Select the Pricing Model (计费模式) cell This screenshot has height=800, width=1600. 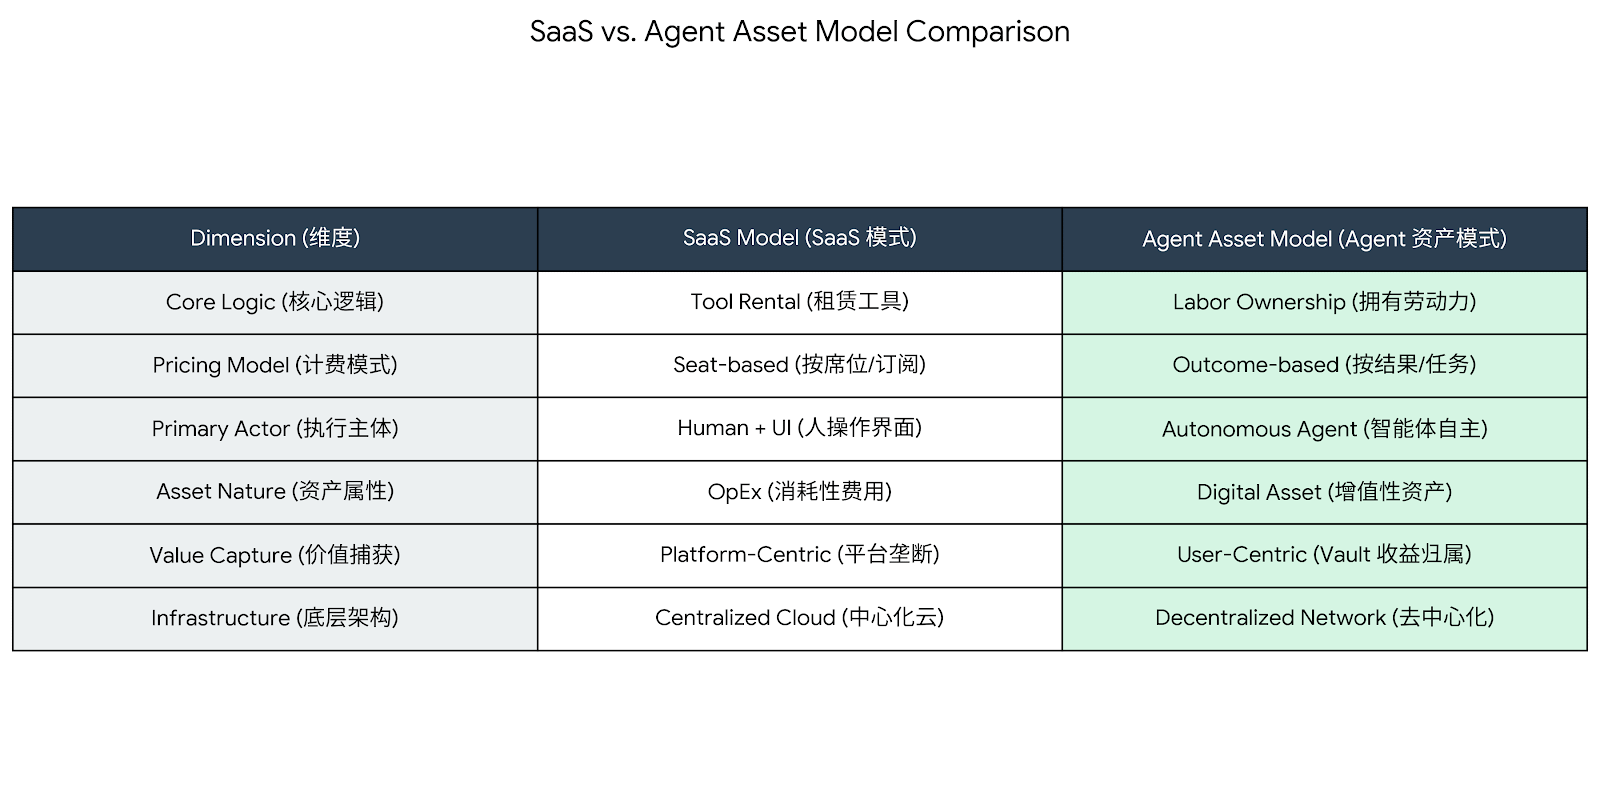point(275,365)
